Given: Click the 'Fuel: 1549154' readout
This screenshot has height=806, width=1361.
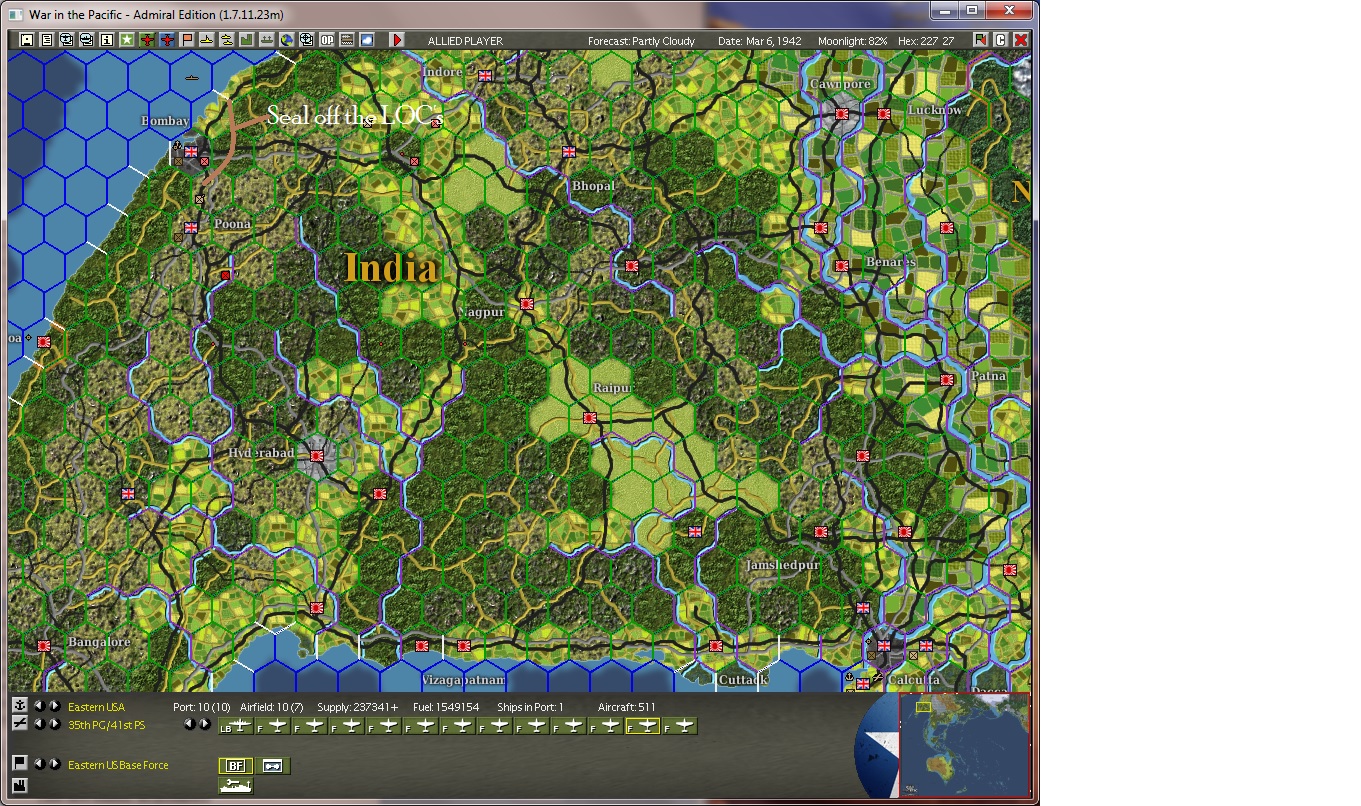Looking at the screenshot, I should coord(446,707).
